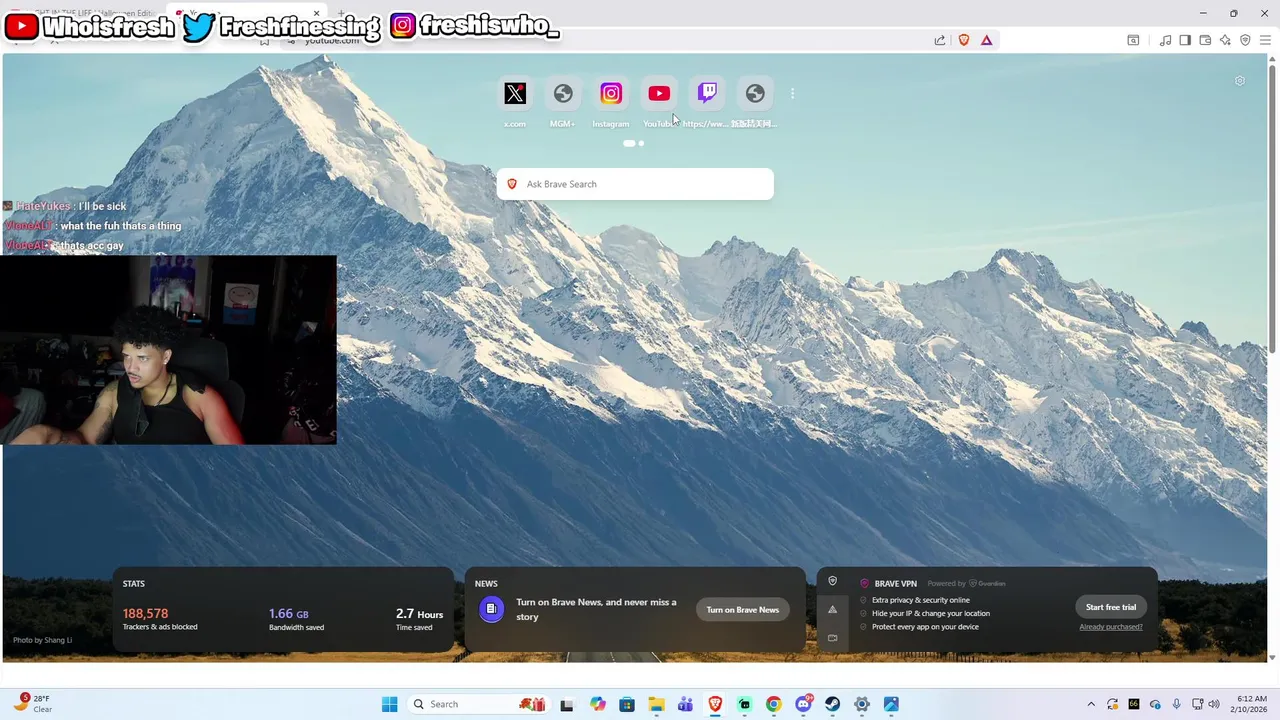Select the VPN shield icon in side widget
The height and width of the screenshot is (720, 1280).
click(832, 581)
